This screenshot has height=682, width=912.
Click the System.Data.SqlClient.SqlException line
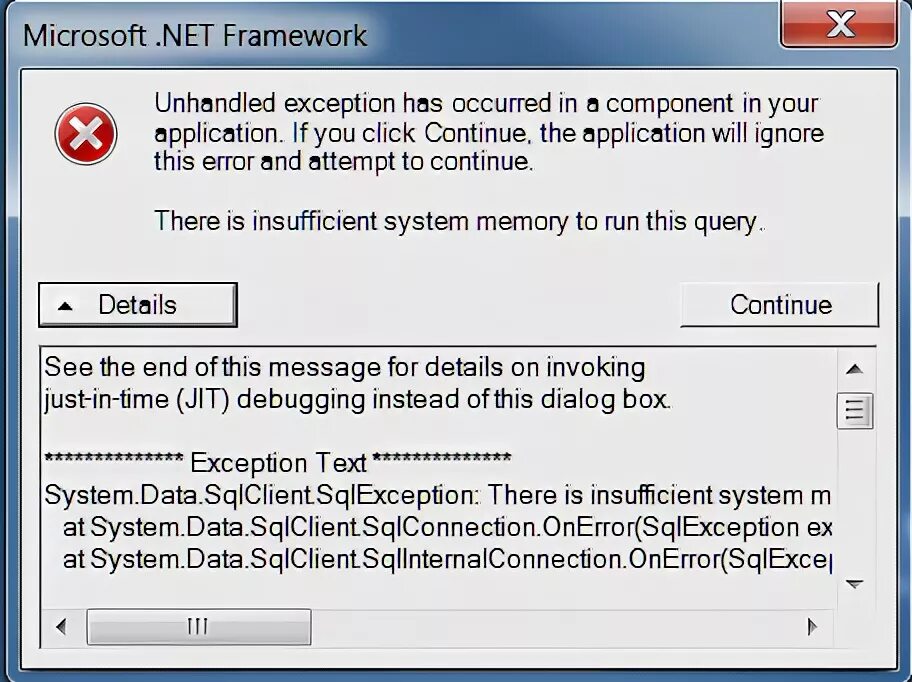pyautogui.click(x=437, y=495)
